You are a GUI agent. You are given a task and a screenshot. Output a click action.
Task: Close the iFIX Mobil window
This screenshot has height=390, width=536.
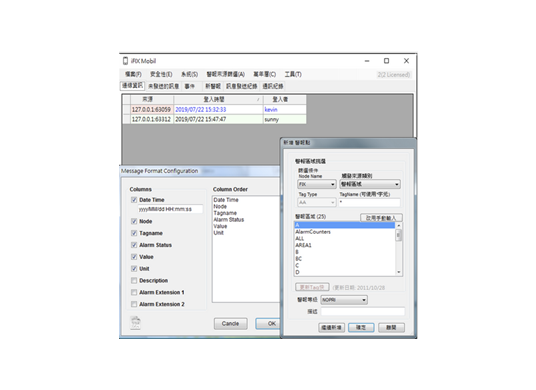click(x=406, y=61)
